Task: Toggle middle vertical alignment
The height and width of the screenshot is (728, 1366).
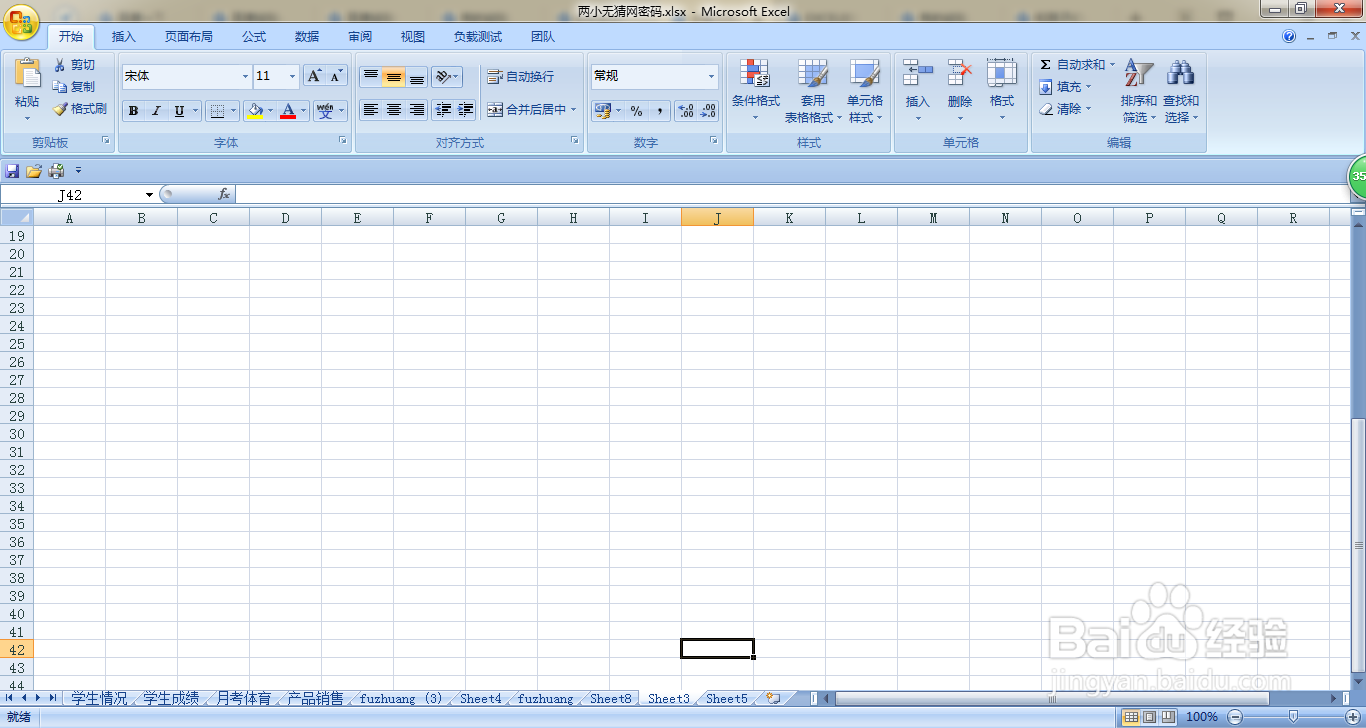Action: click(394, 77)
